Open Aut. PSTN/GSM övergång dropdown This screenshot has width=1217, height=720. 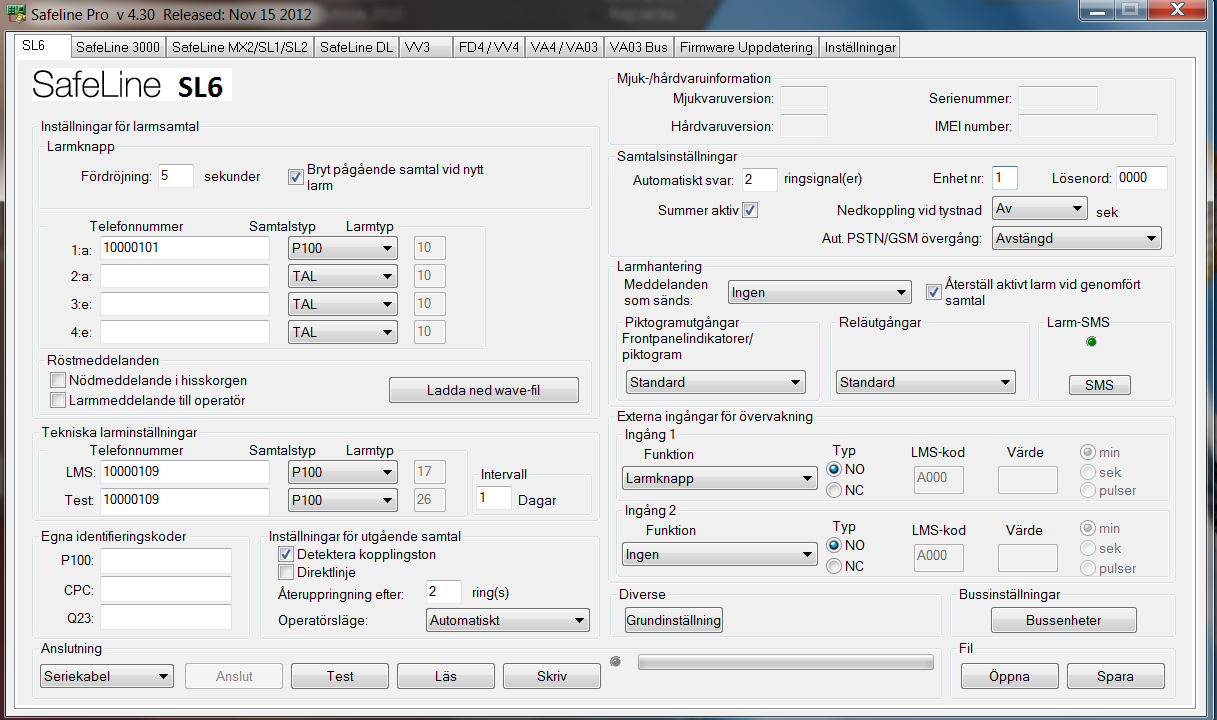[1076, 239]
